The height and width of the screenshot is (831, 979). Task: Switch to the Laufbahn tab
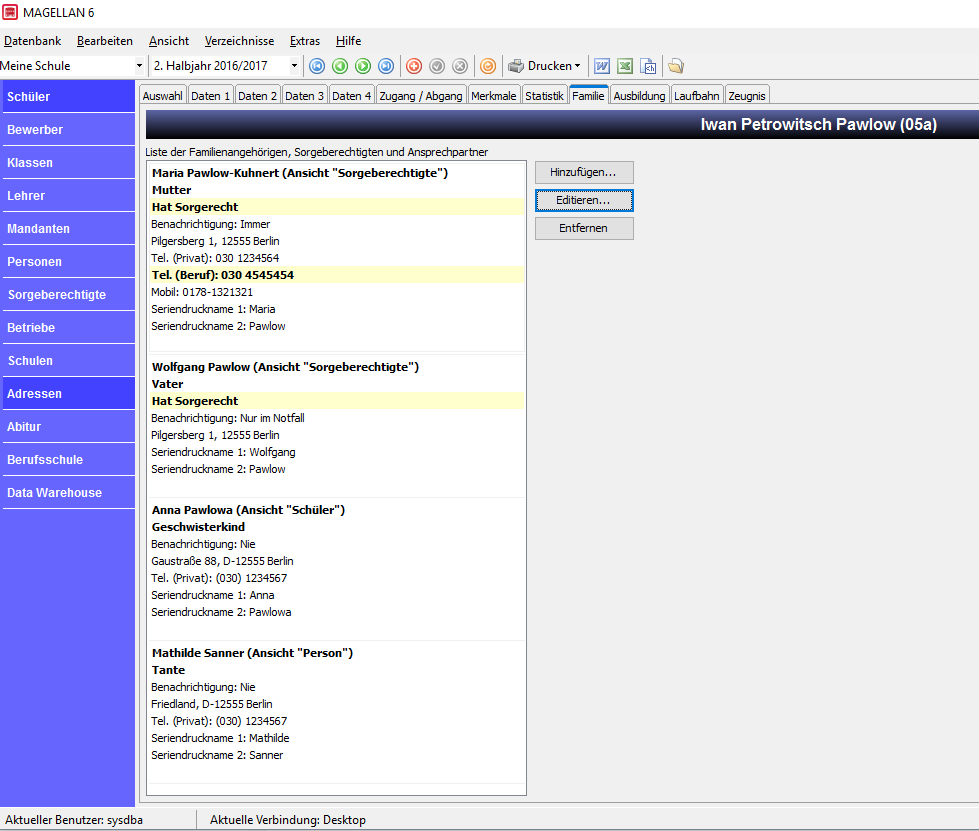click(x=697, y=96)
